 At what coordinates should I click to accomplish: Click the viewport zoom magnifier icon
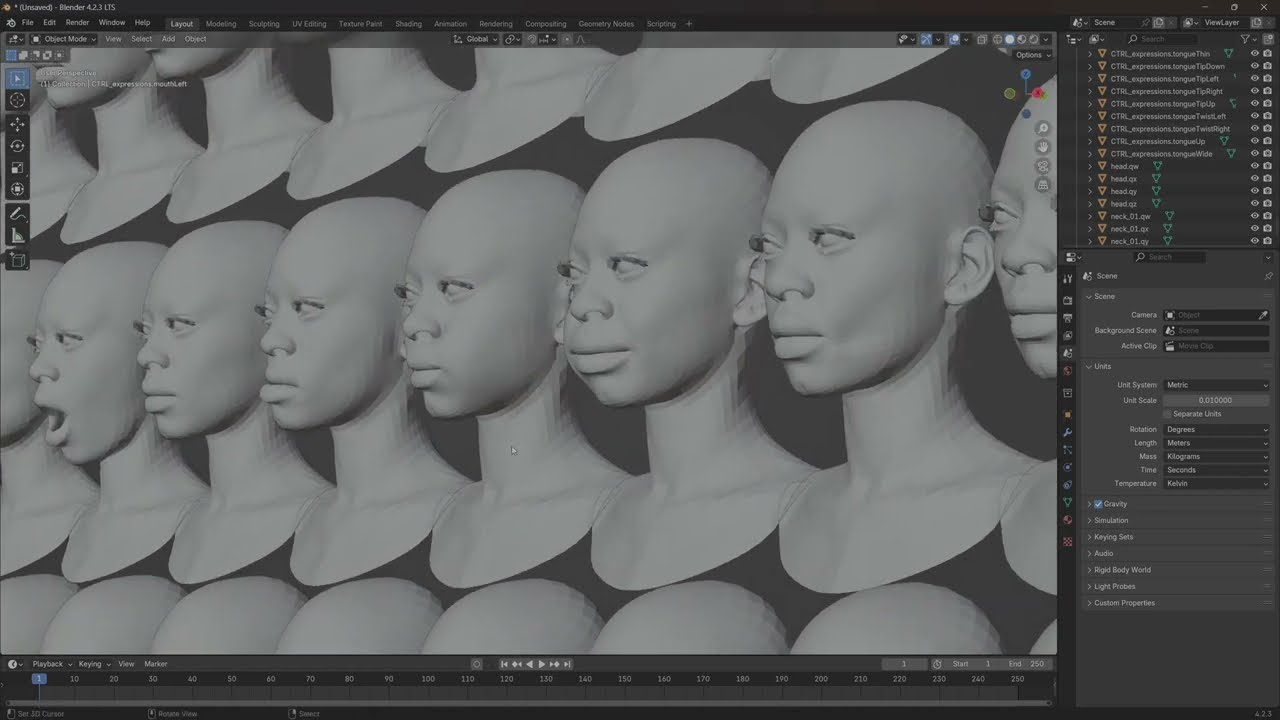click(1043, 129)
